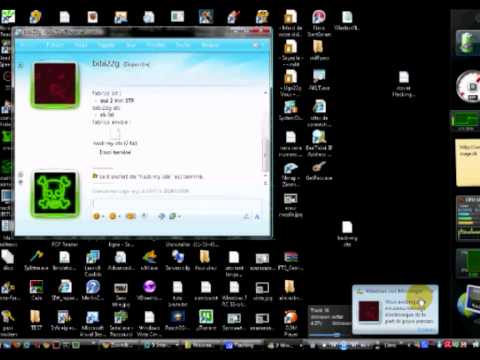Open the Splitter.exe axe icon

pos(36,260)
